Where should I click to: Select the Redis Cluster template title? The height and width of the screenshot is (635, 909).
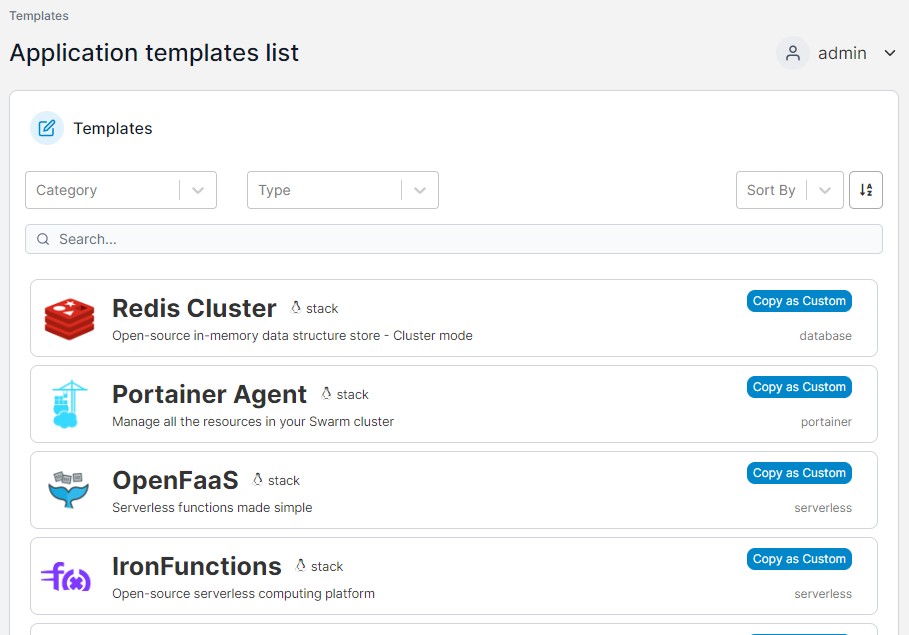tap(194, 308)
